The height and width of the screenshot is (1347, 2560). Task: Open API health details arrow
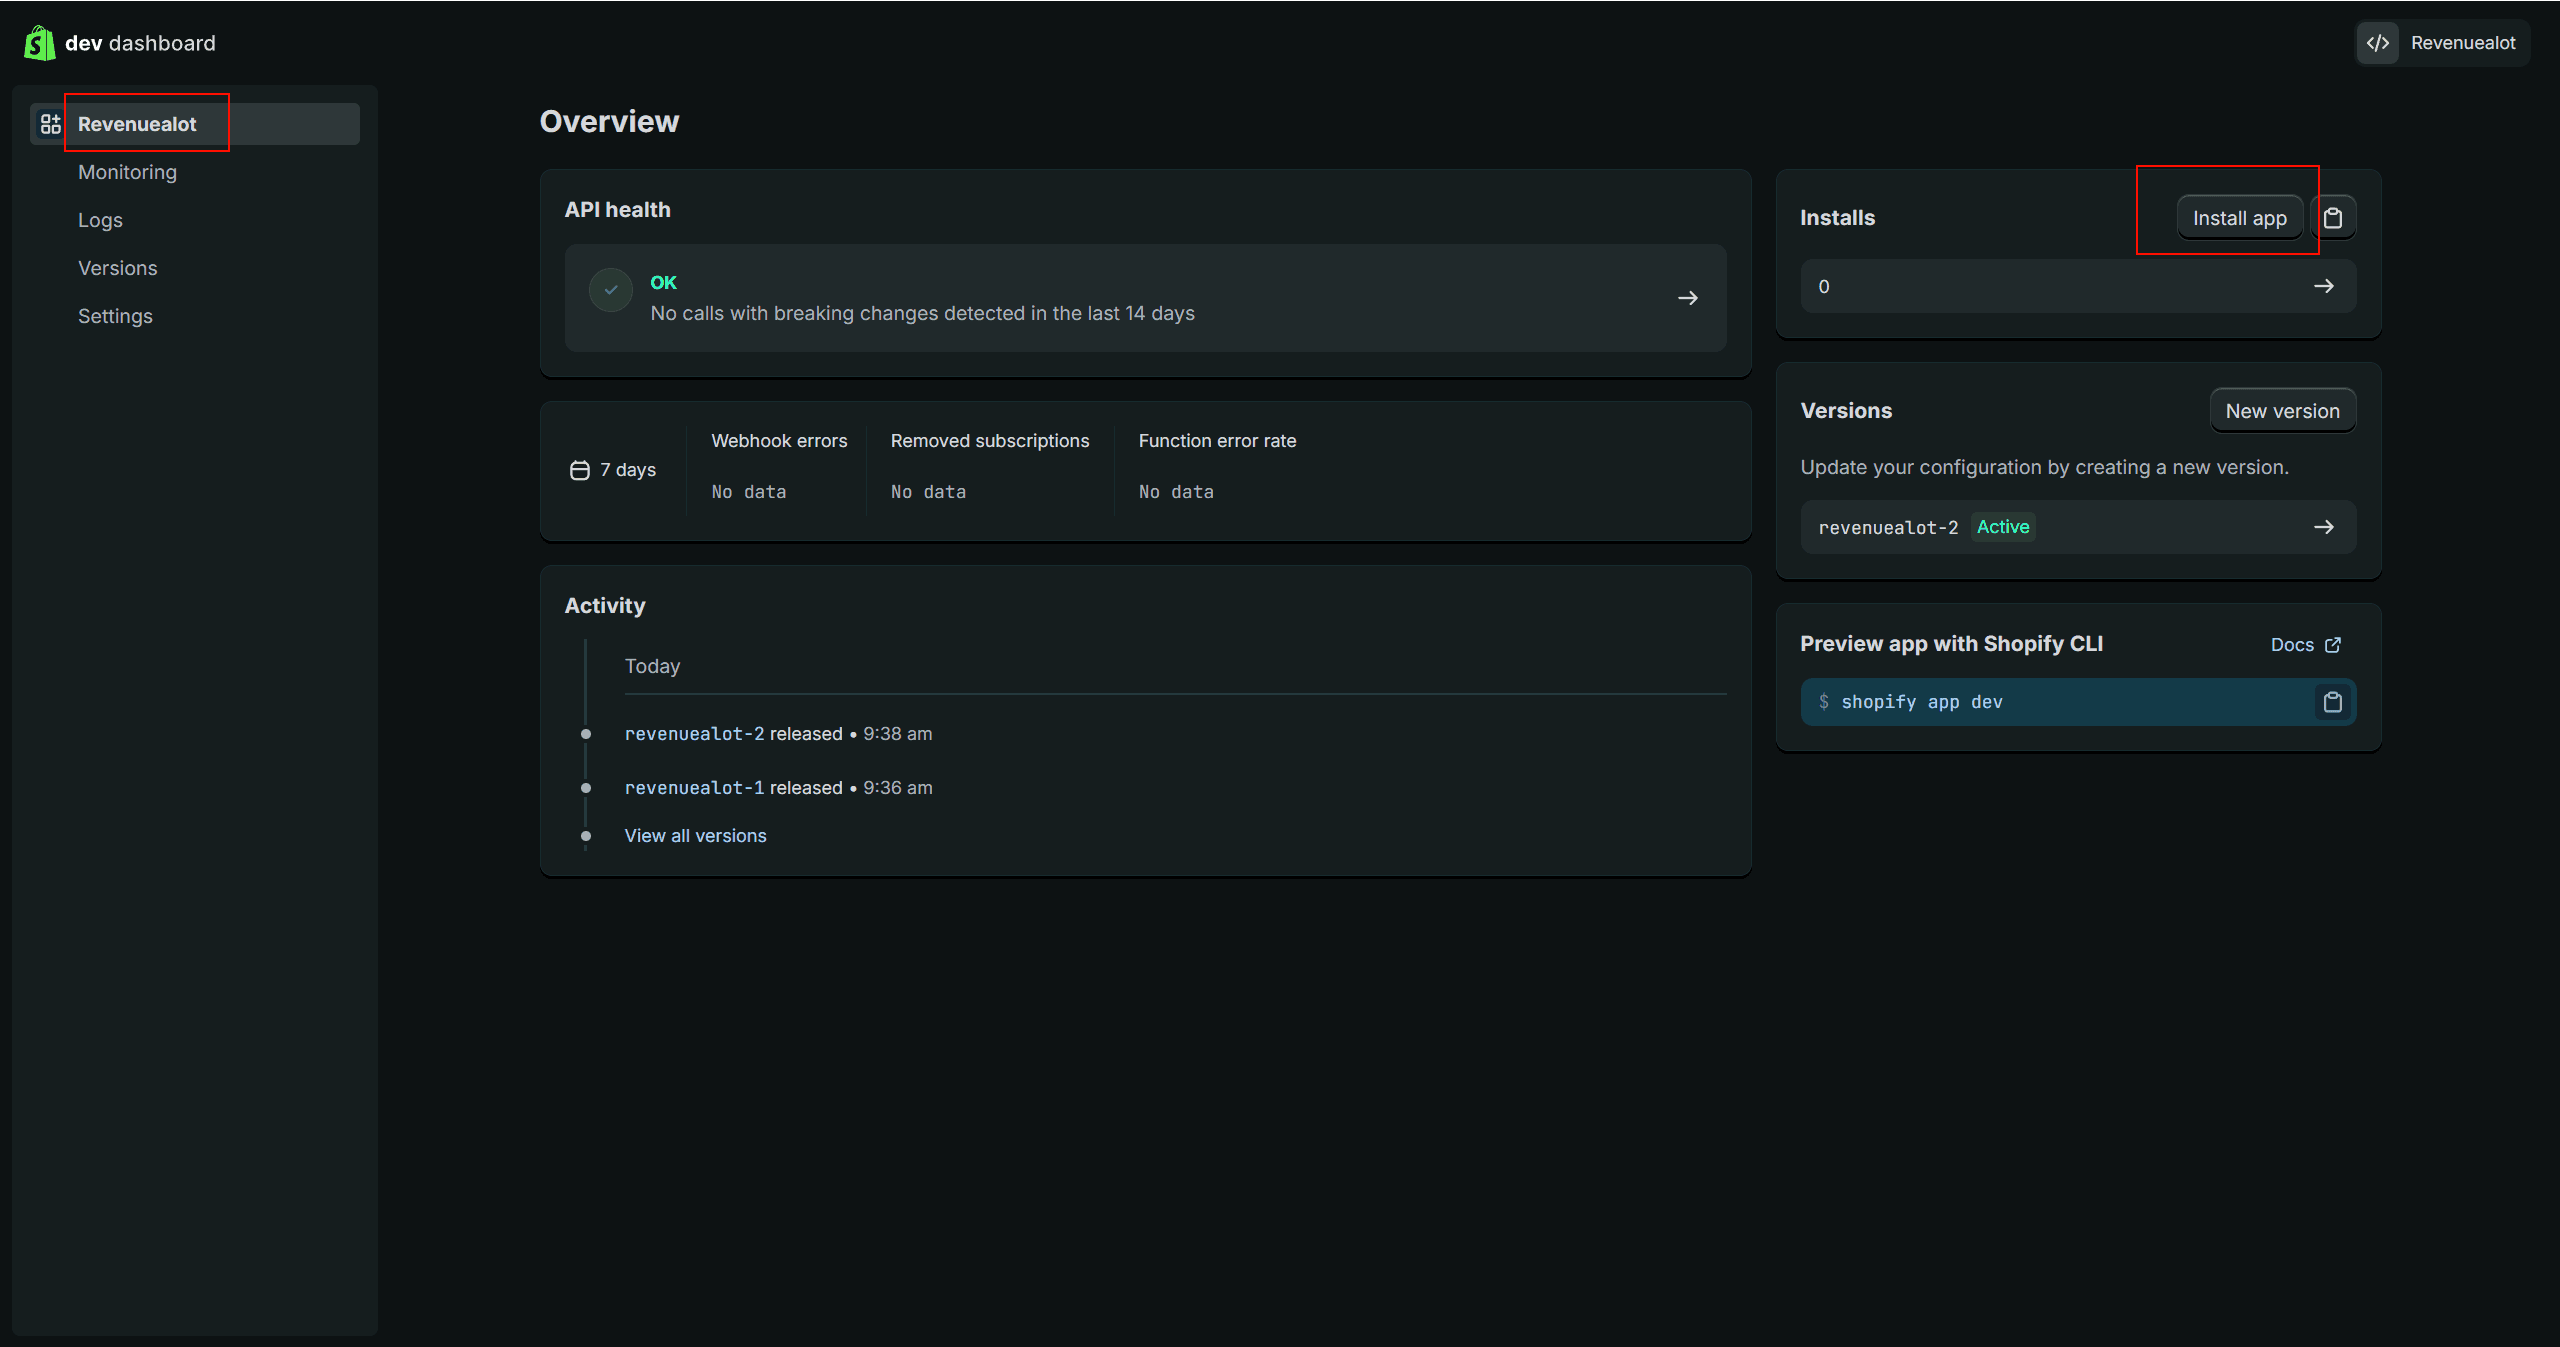pos(1687,298)
